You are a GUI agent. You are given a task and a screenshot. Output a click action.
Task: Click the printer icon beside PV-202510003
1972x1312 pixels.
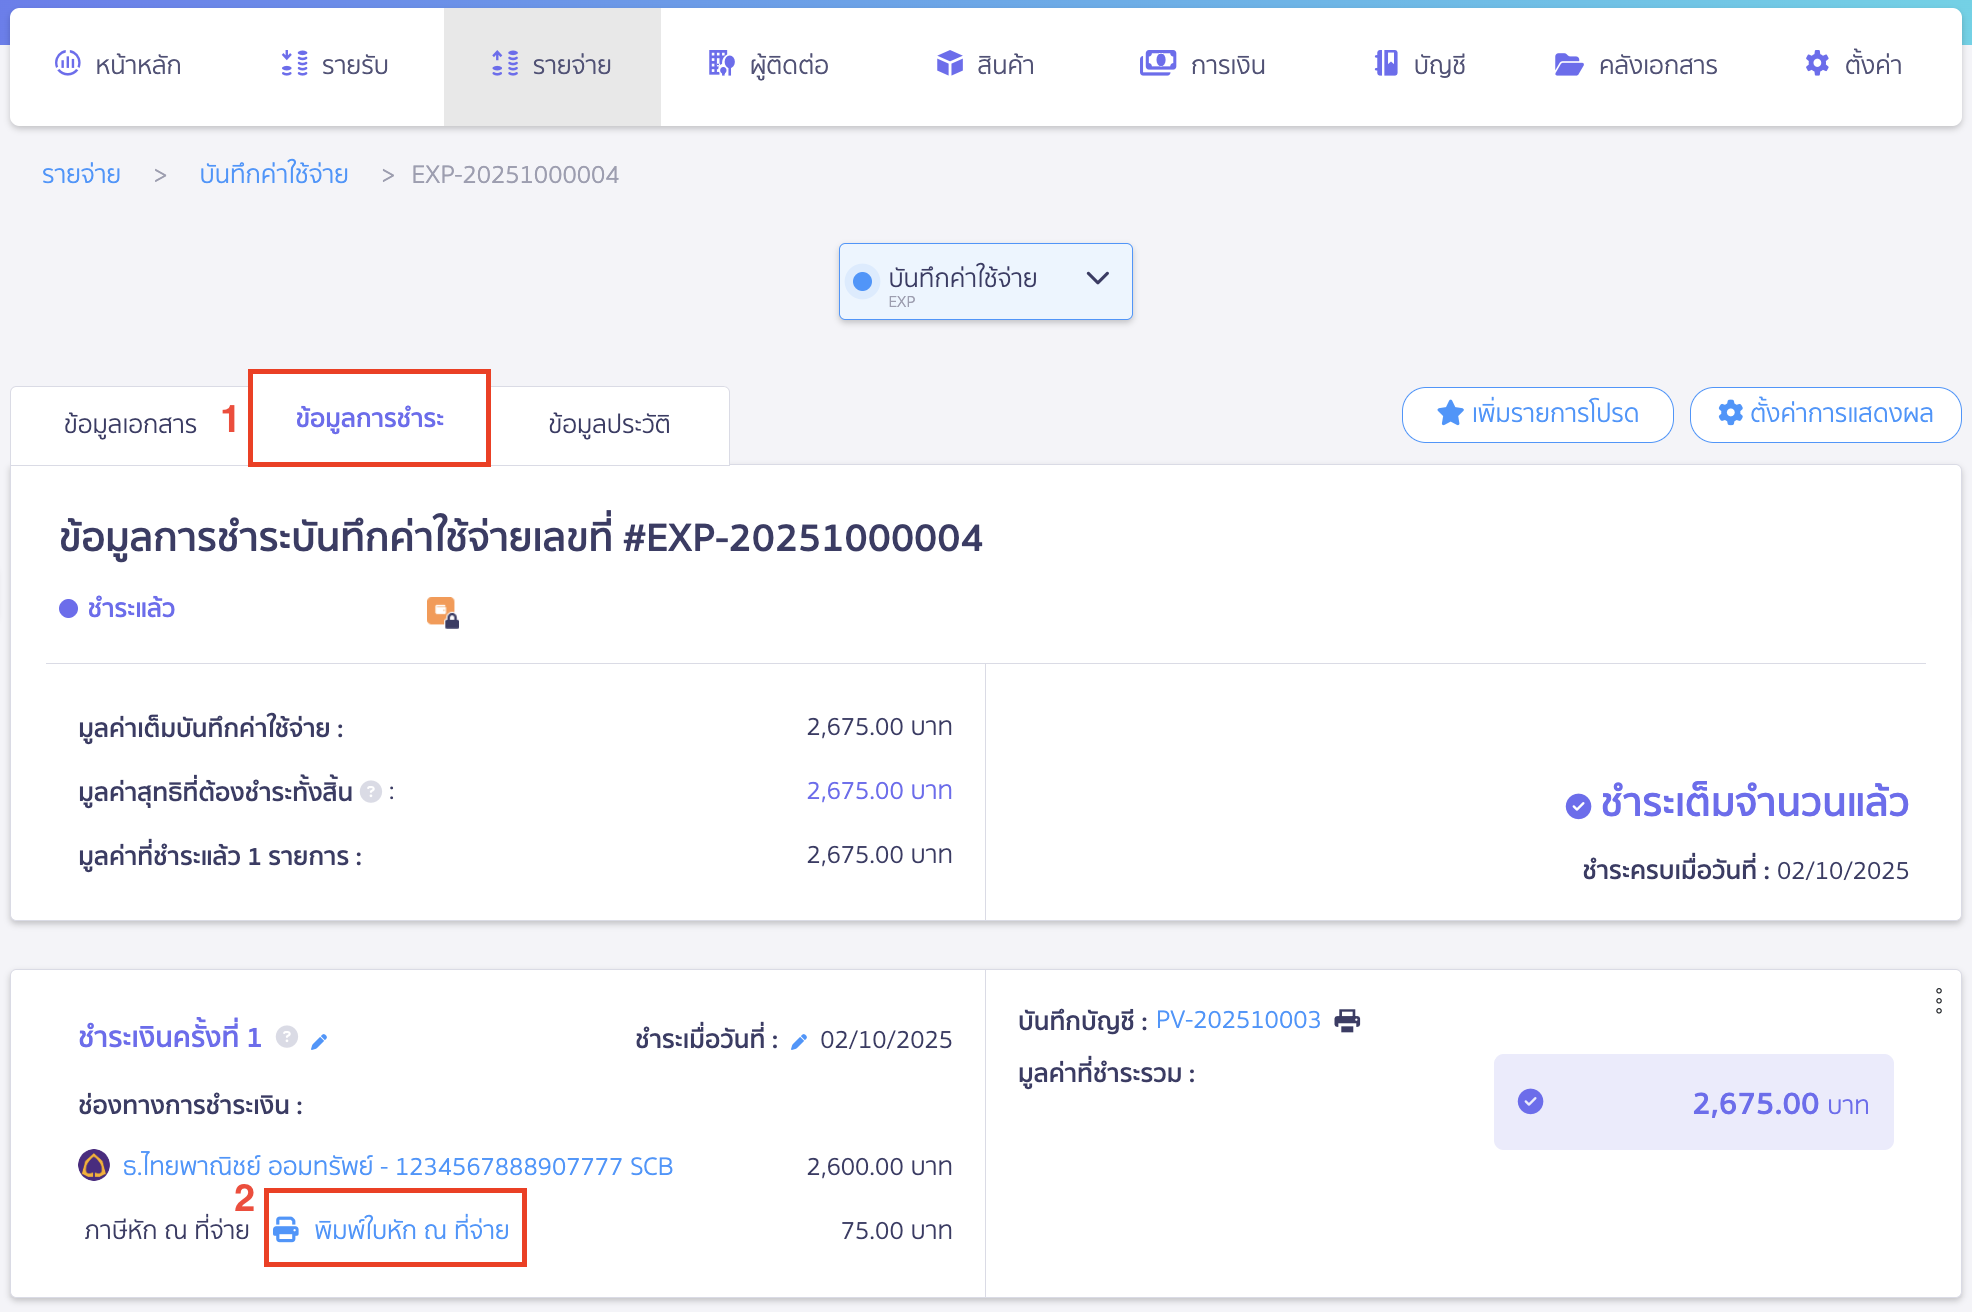pos(1347,1020)
